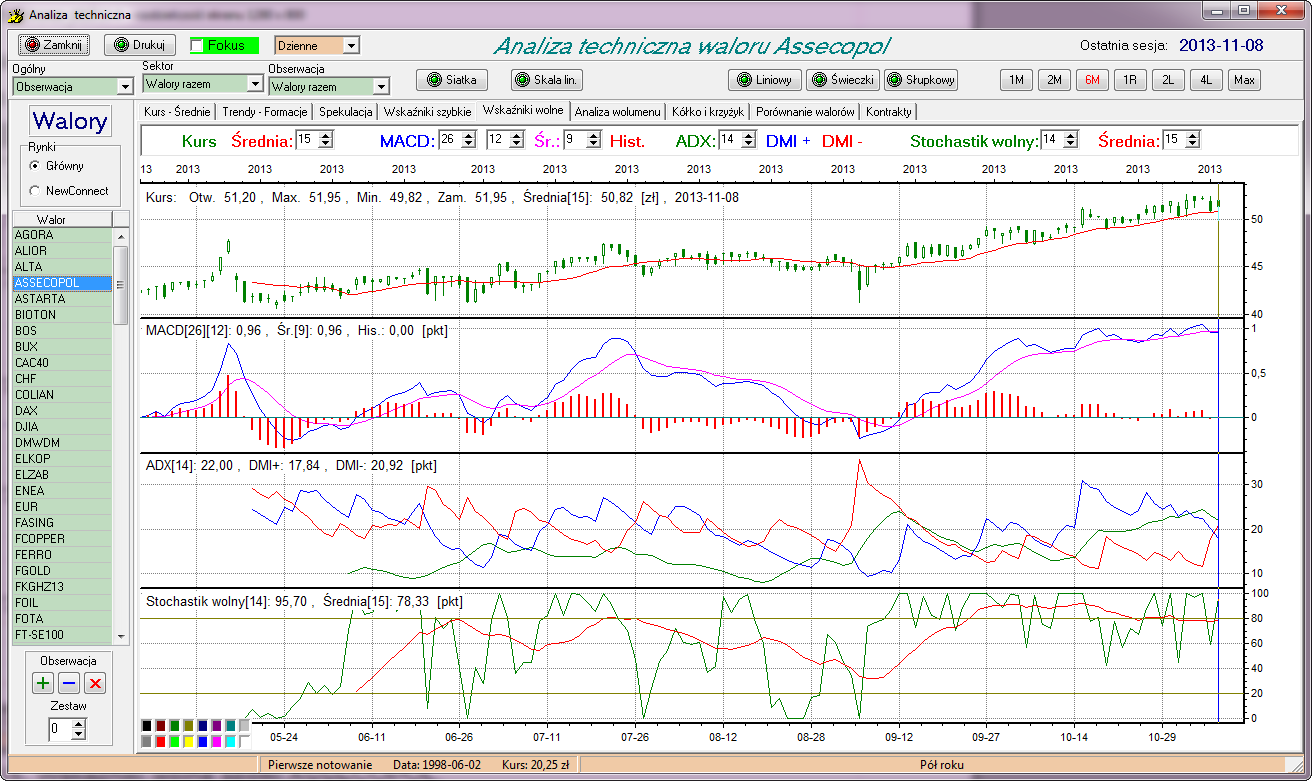The height and width of the screenshot is (781, 1312).
Task: Open the Trendy - Formacje tab
Action: (265, 111)
